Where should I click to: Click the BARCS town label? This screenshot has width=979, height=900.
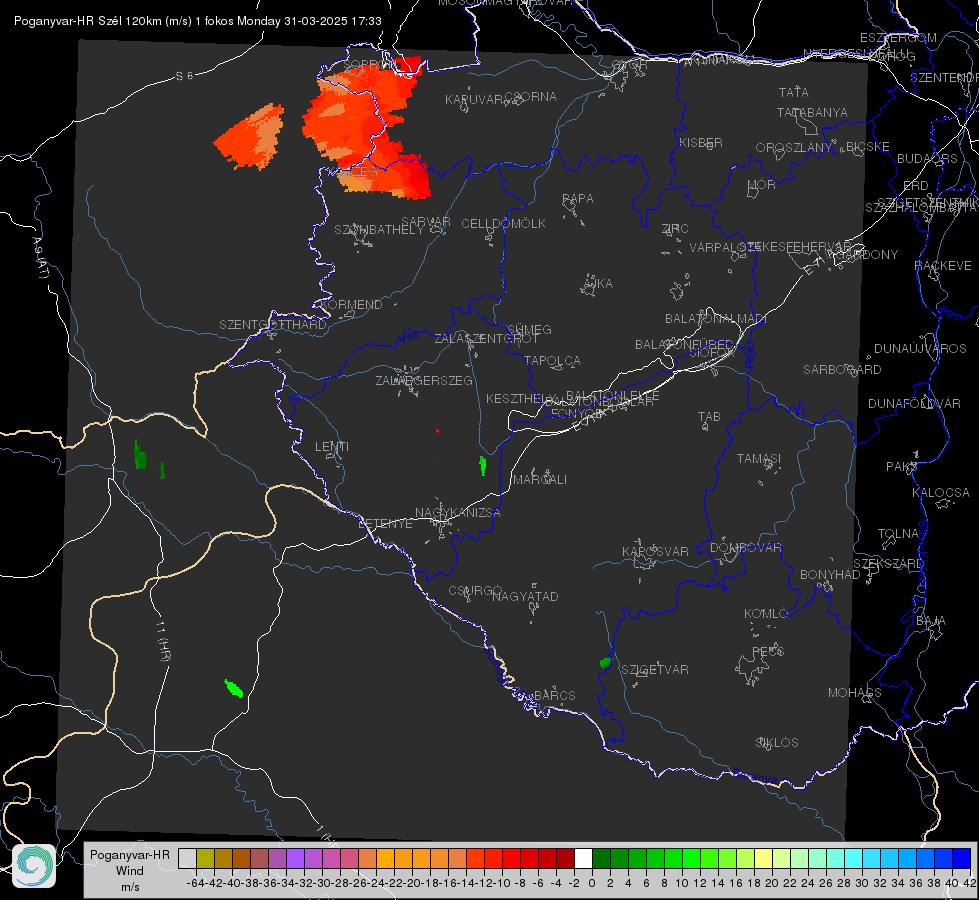point(554,696)
